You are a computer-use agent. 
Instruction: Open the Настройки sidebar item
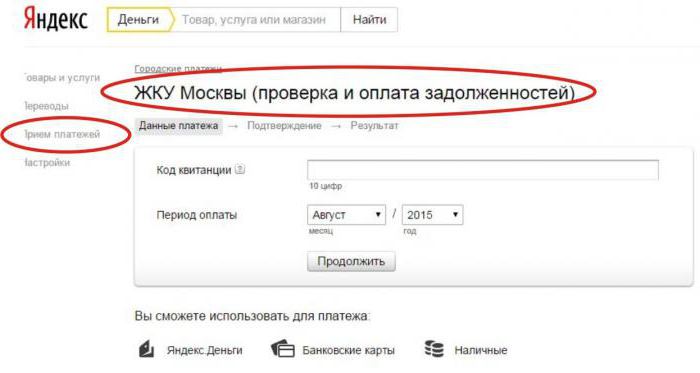[47, 162]
